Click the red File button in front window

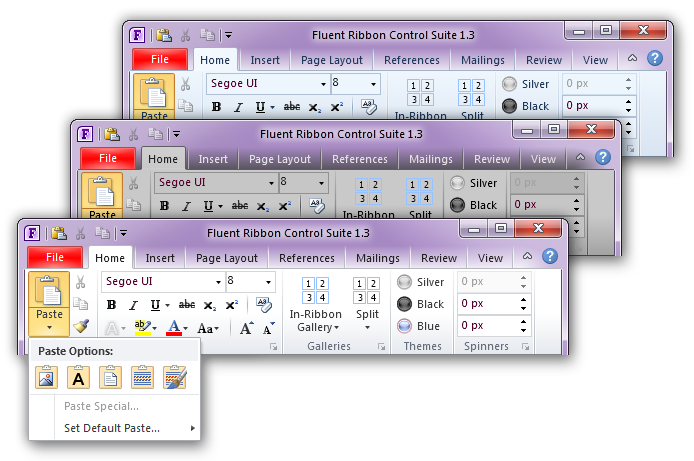pos(55,257)
